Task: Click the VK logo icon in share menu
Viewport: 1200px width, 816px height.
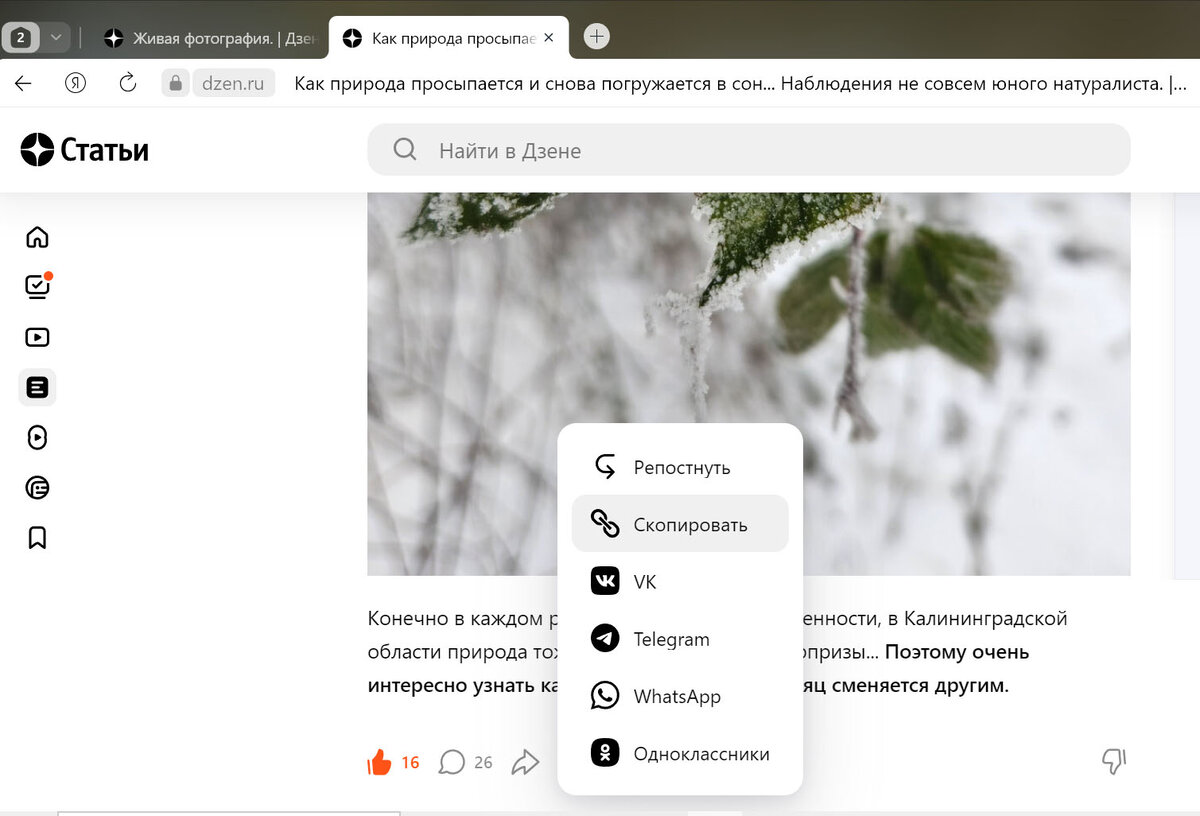Action: click(605, 581)
